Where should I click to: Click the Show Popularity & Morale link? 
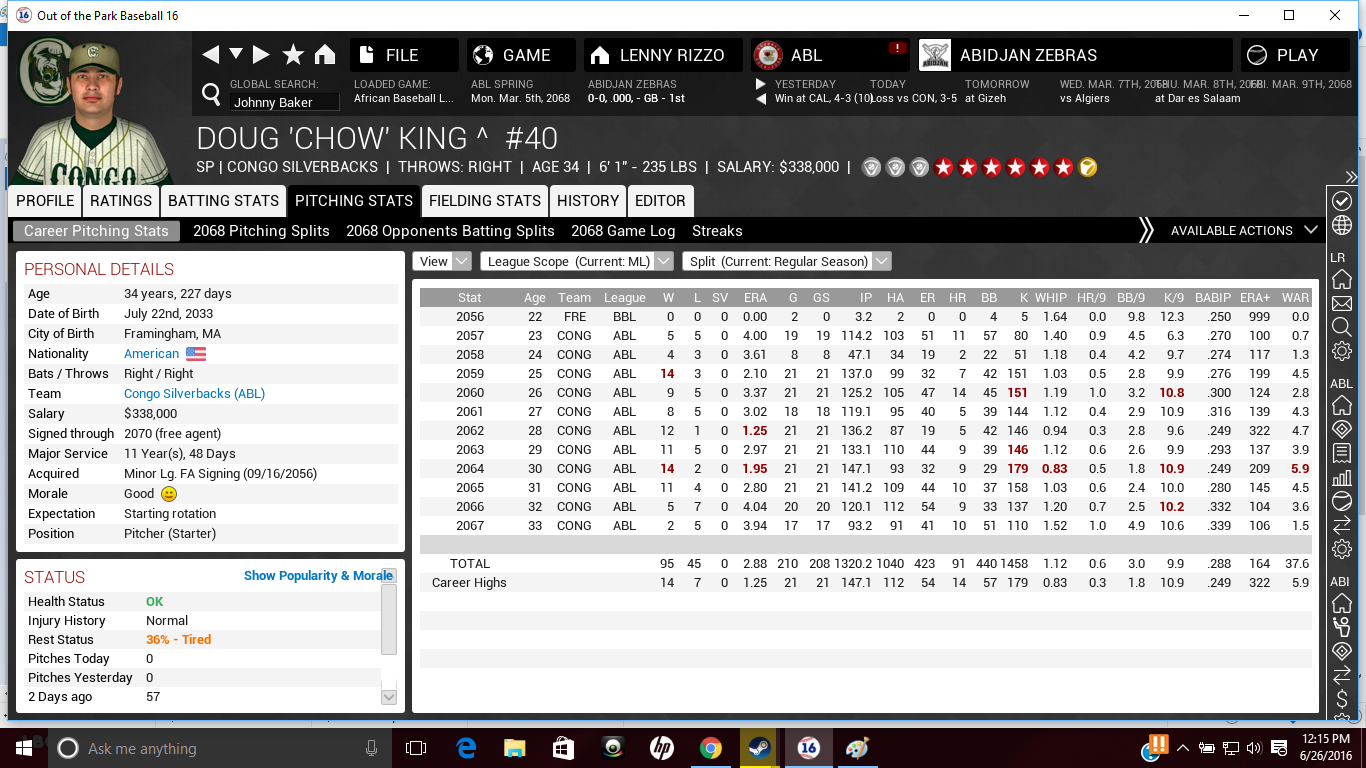(x=318, y=576)
